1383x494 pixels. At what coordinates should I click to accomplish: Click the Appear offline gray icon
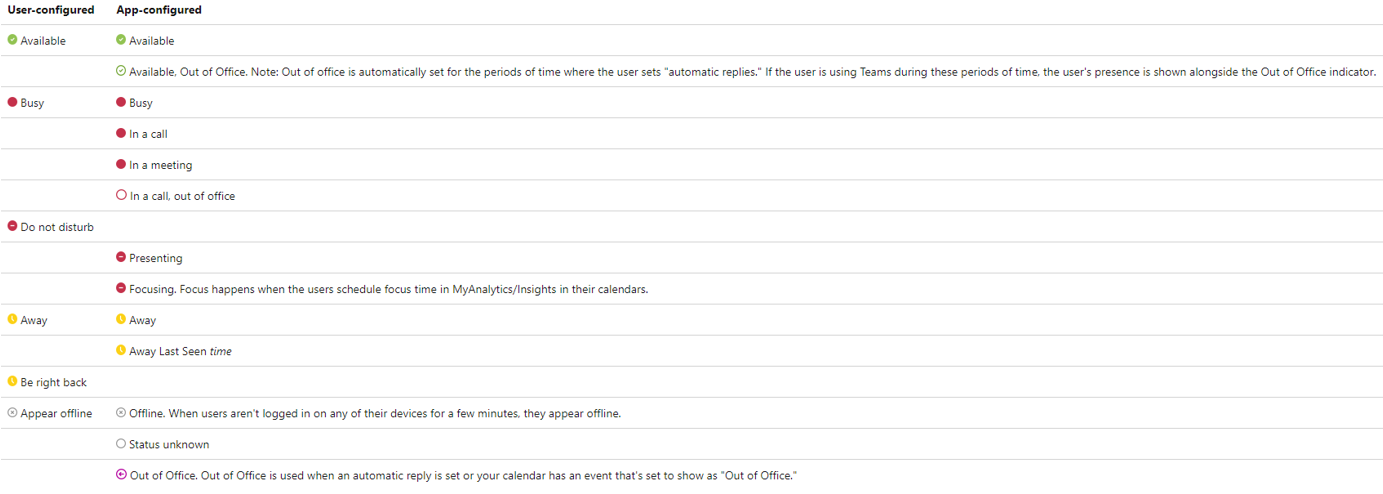pyautogui.click(x=12, y=412)
